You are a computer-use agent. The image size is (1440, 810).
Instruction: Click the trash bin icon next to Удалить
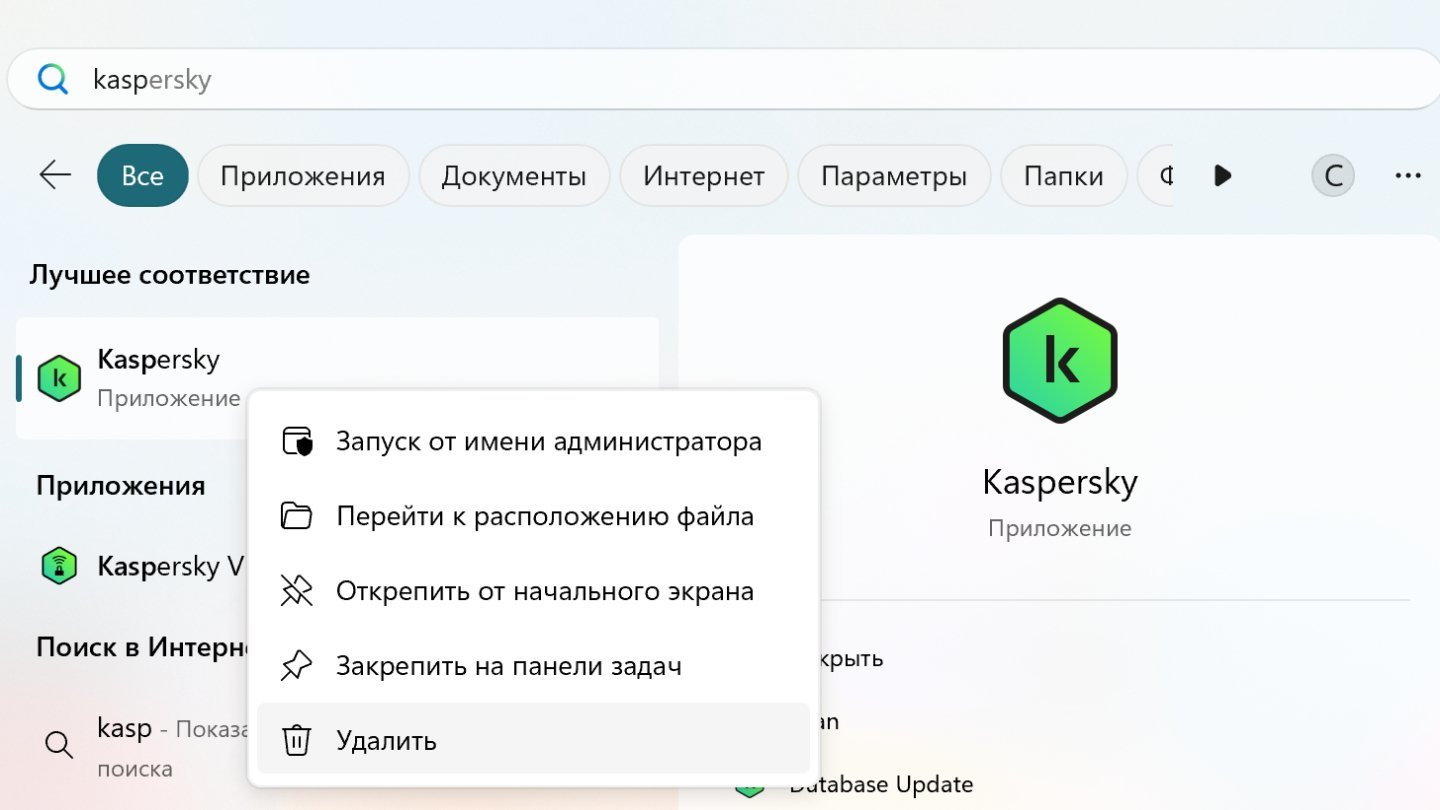(297, 741)
